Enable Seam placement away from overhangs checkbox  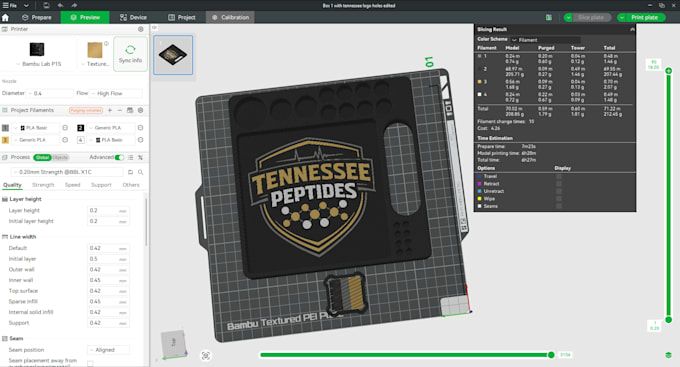coord(90,364)
